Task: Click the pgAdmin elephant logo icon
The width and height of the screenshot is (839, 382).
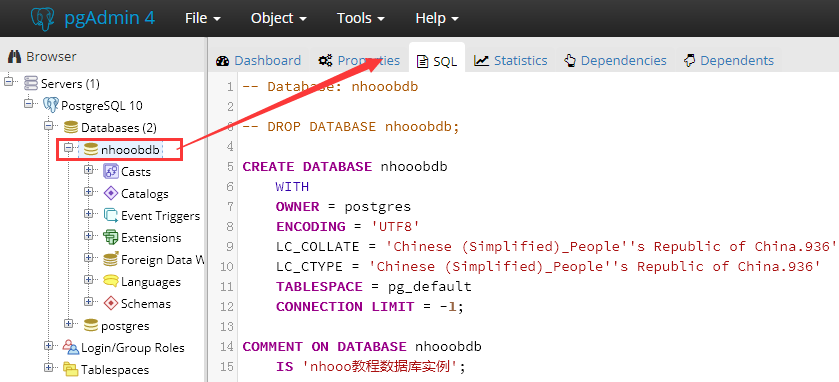Action: pyautogui.click(x=43, y=19)
